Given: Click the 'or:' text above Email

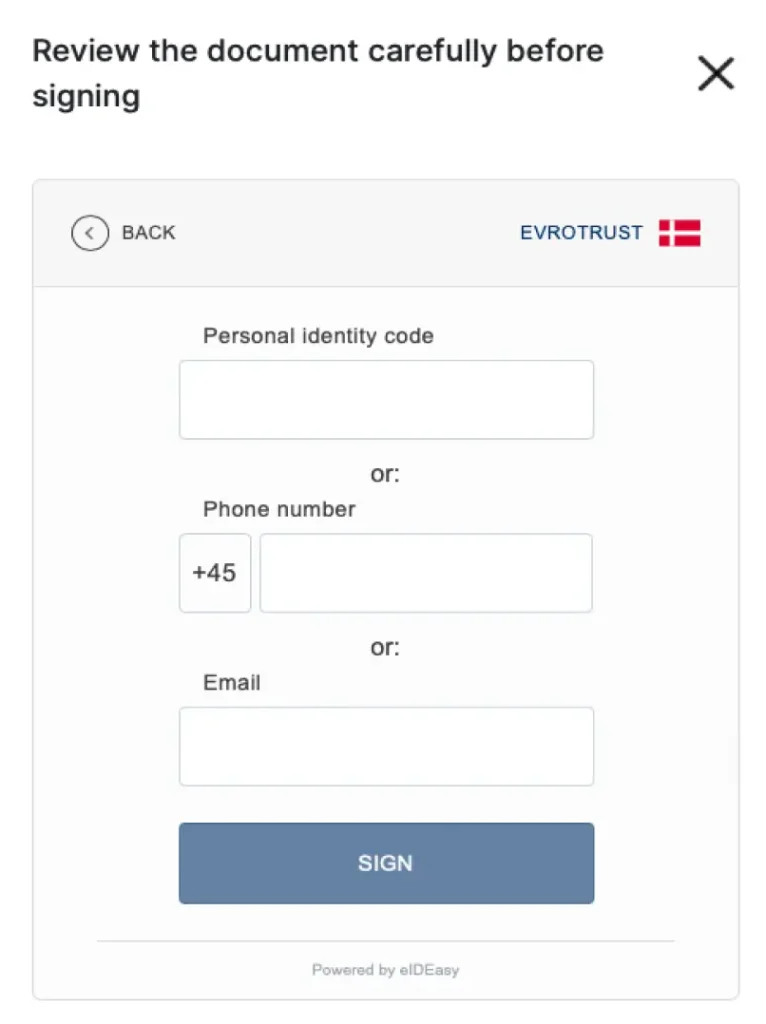Looking at the screenshot, I should (385, 647).
